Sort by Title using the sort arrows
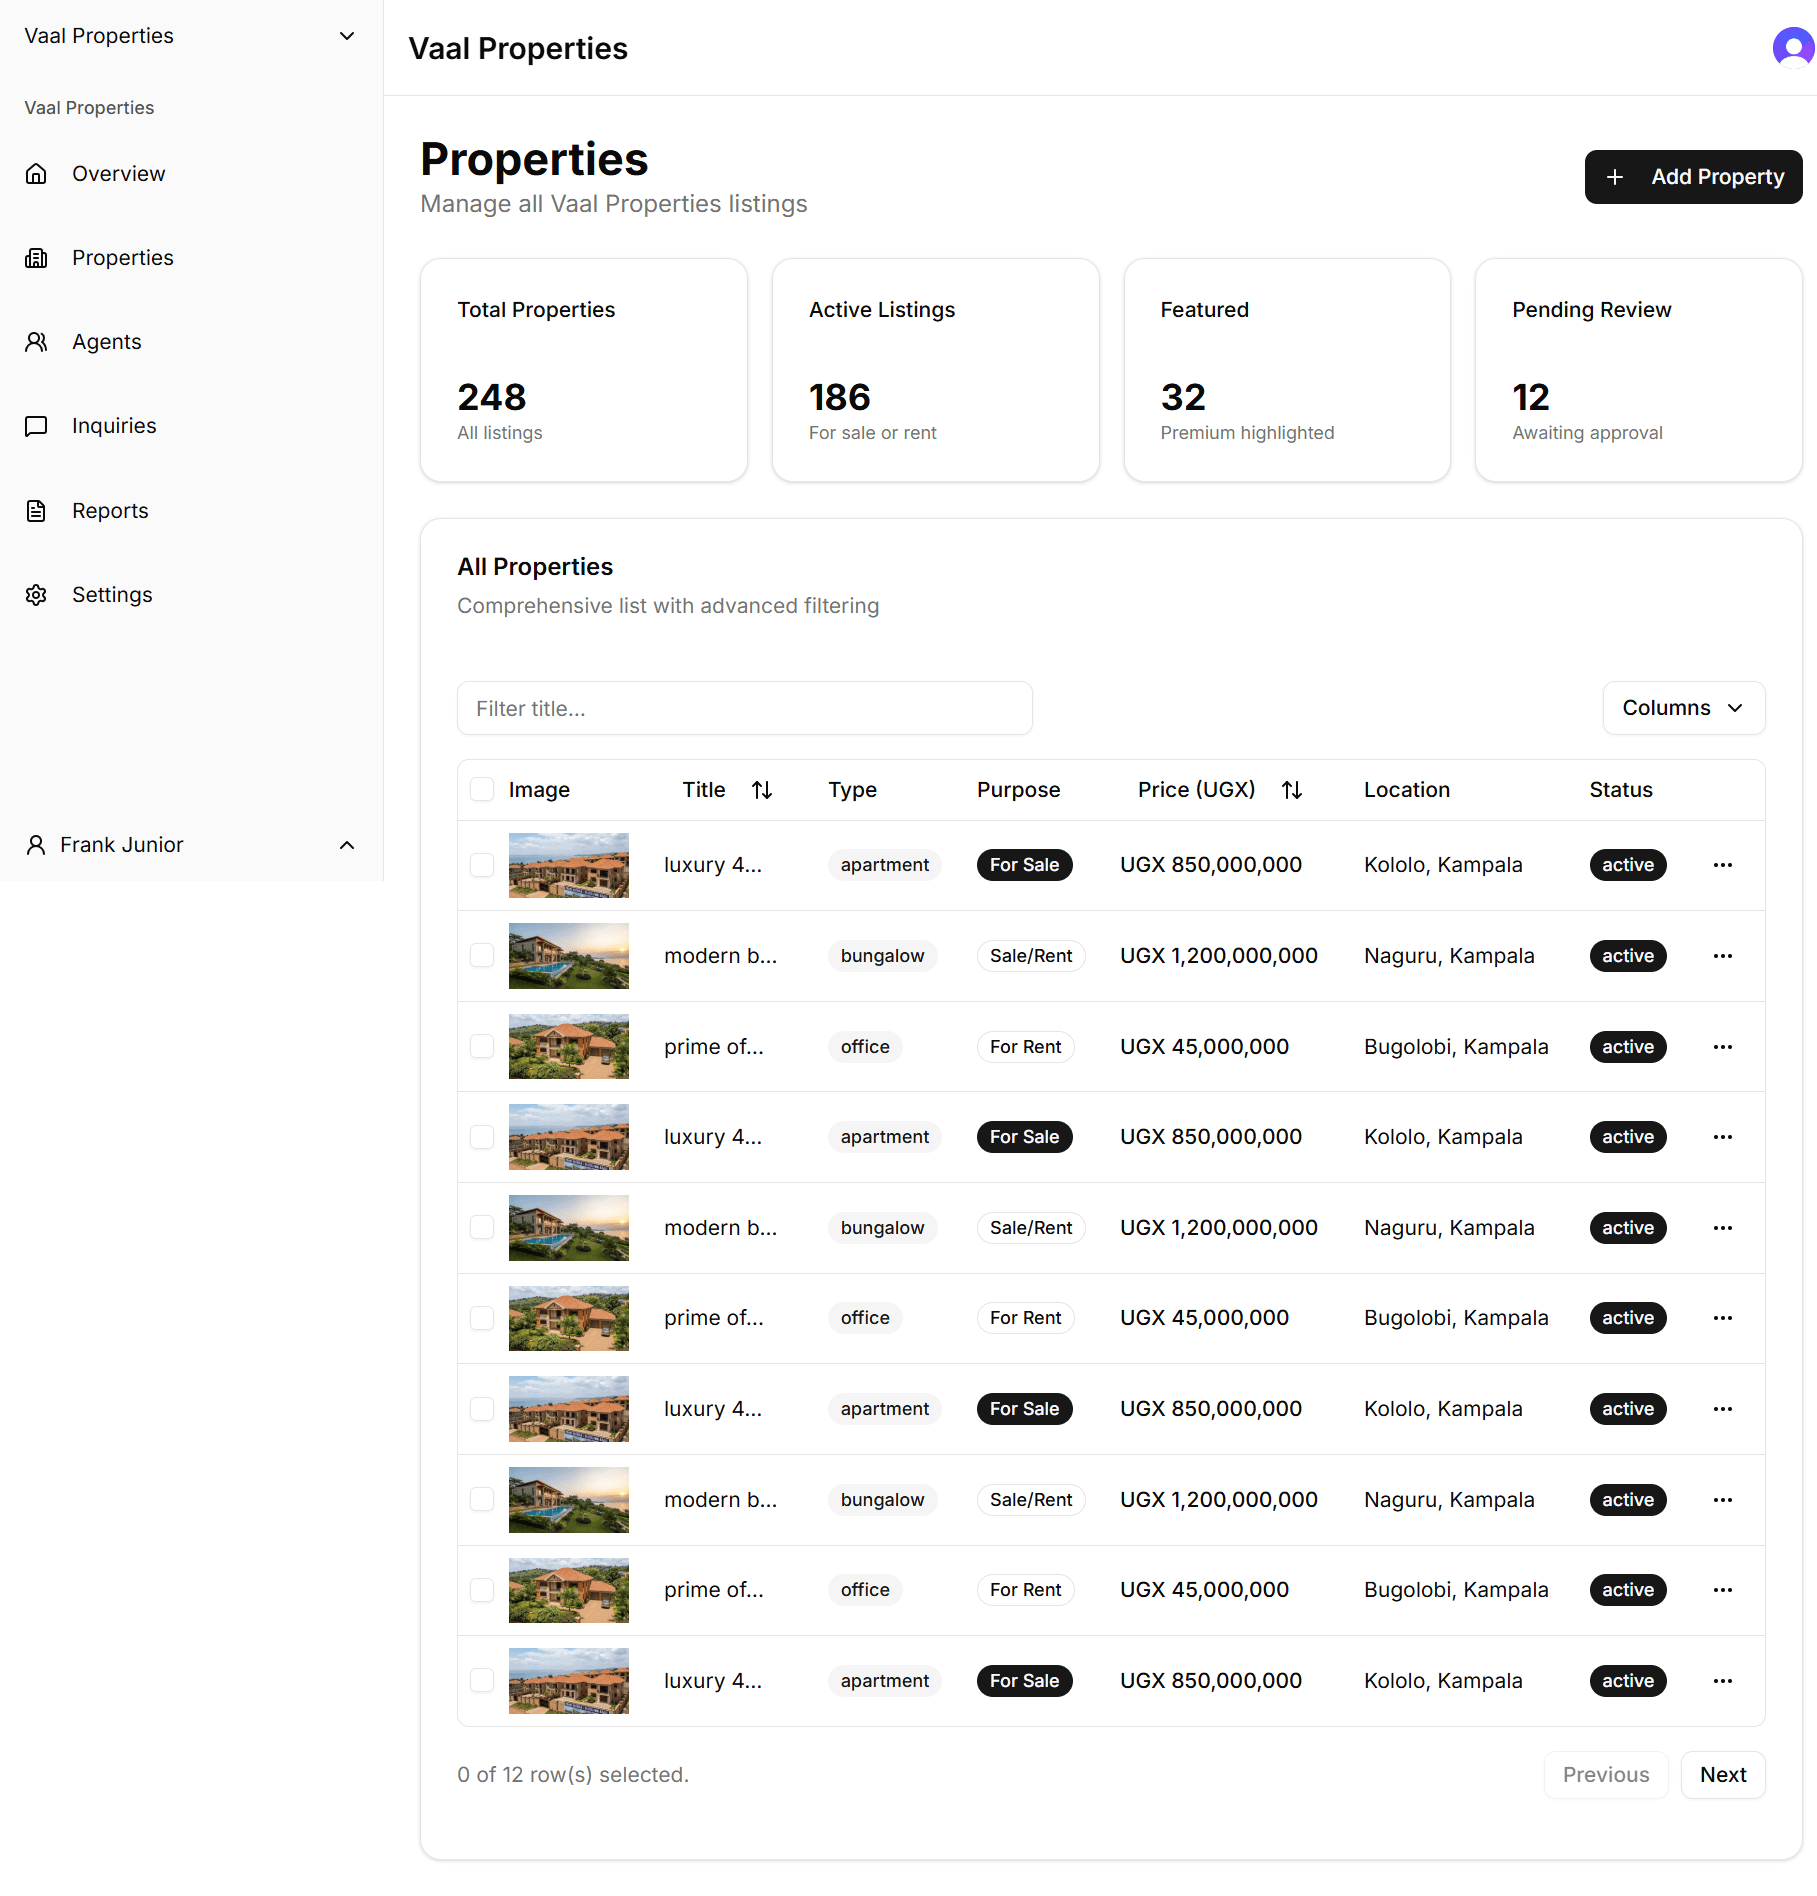 click(x=762, y=790)
